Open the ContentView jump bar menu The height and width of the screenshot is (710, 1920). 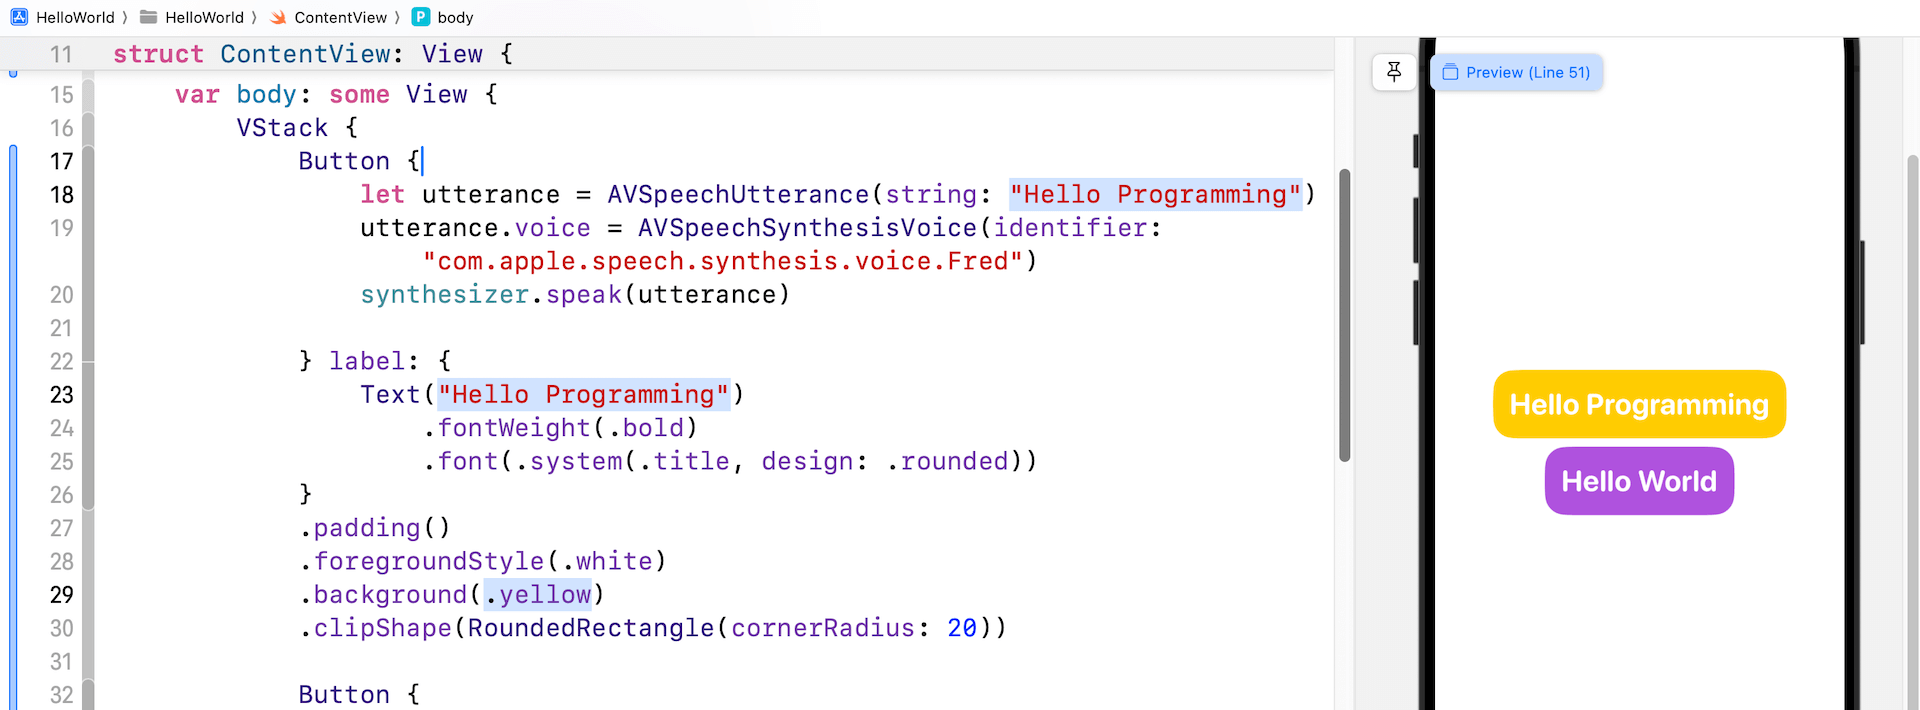click(x=340, y=17)
